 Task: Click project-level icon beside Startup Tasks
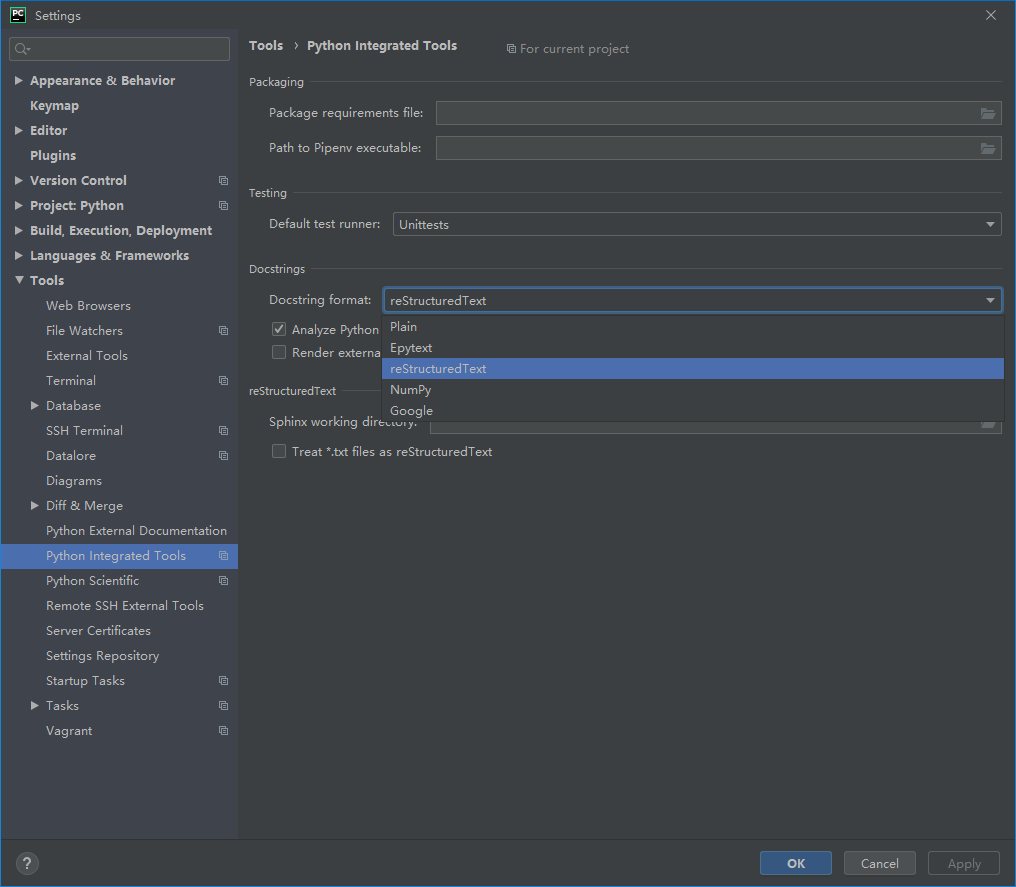pos(224,680)
